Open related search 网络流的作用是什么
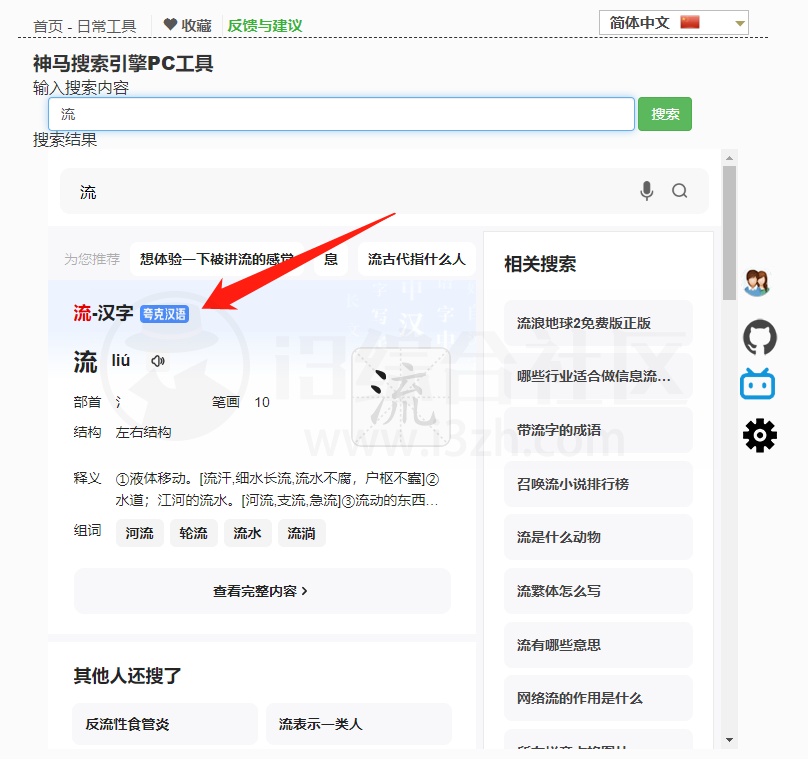The height and width of the screenshot is (759, 808). pos(598,698)
